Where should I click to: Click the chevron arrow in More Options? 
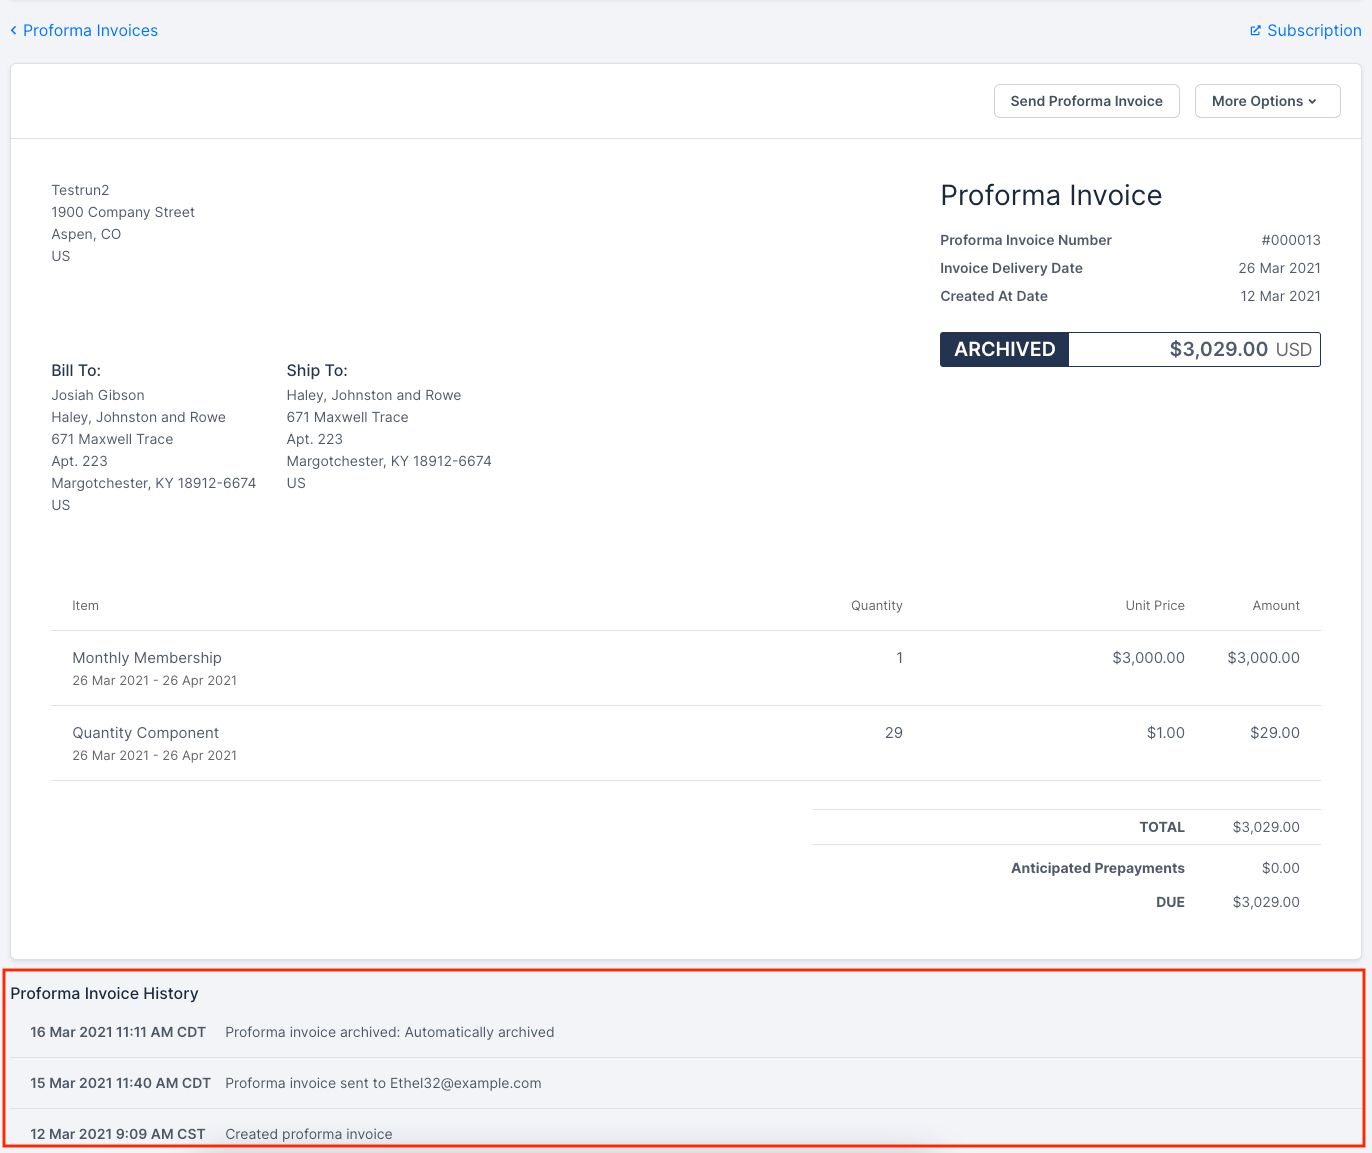(x=1313, y=102)
